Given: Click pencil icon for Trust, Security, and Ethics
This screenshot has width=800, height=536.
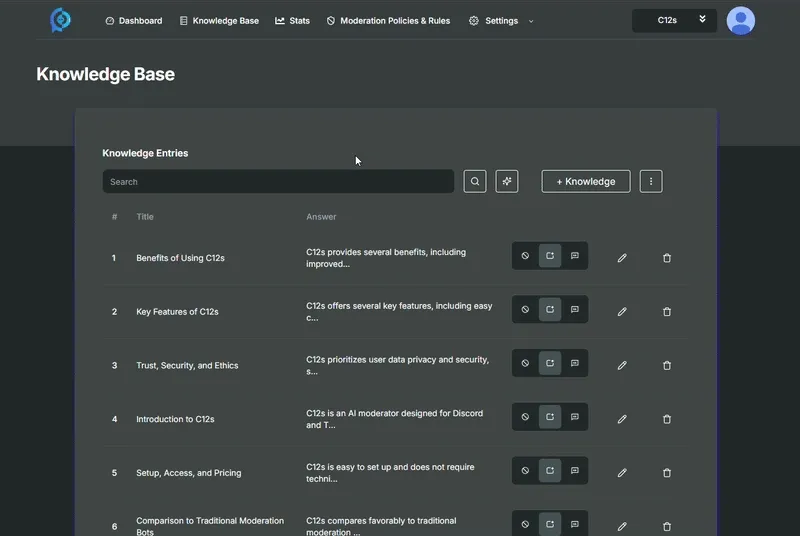Looking at the screenshot, I should (x=622, y=366).
